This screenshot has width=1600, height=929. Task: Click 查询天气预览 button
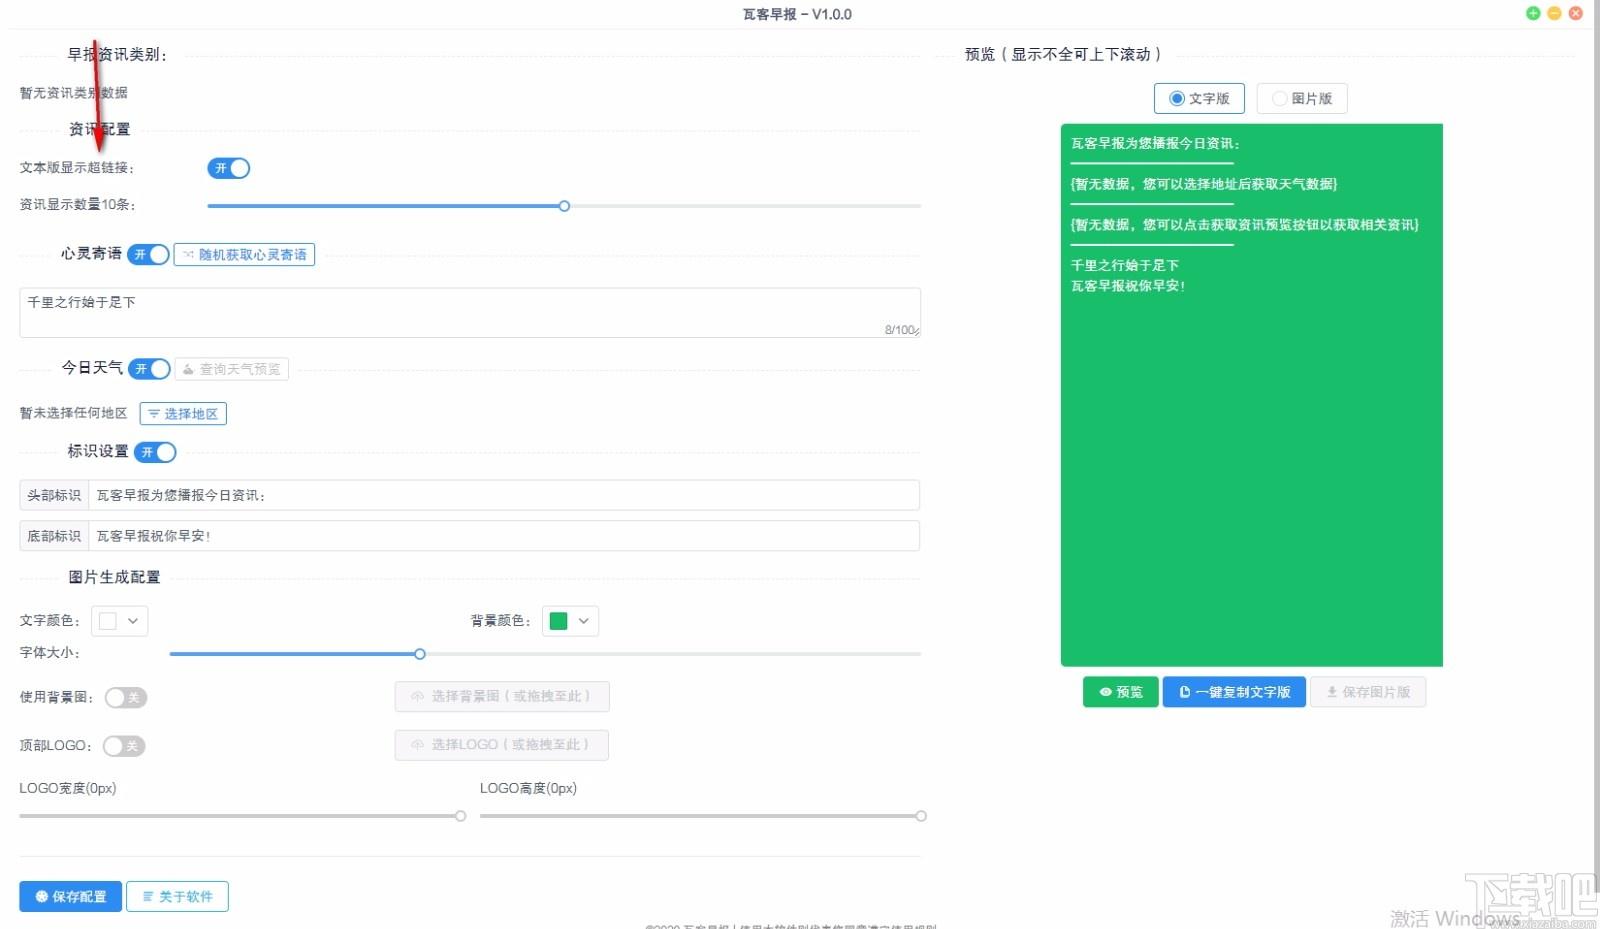pos(232,369)
